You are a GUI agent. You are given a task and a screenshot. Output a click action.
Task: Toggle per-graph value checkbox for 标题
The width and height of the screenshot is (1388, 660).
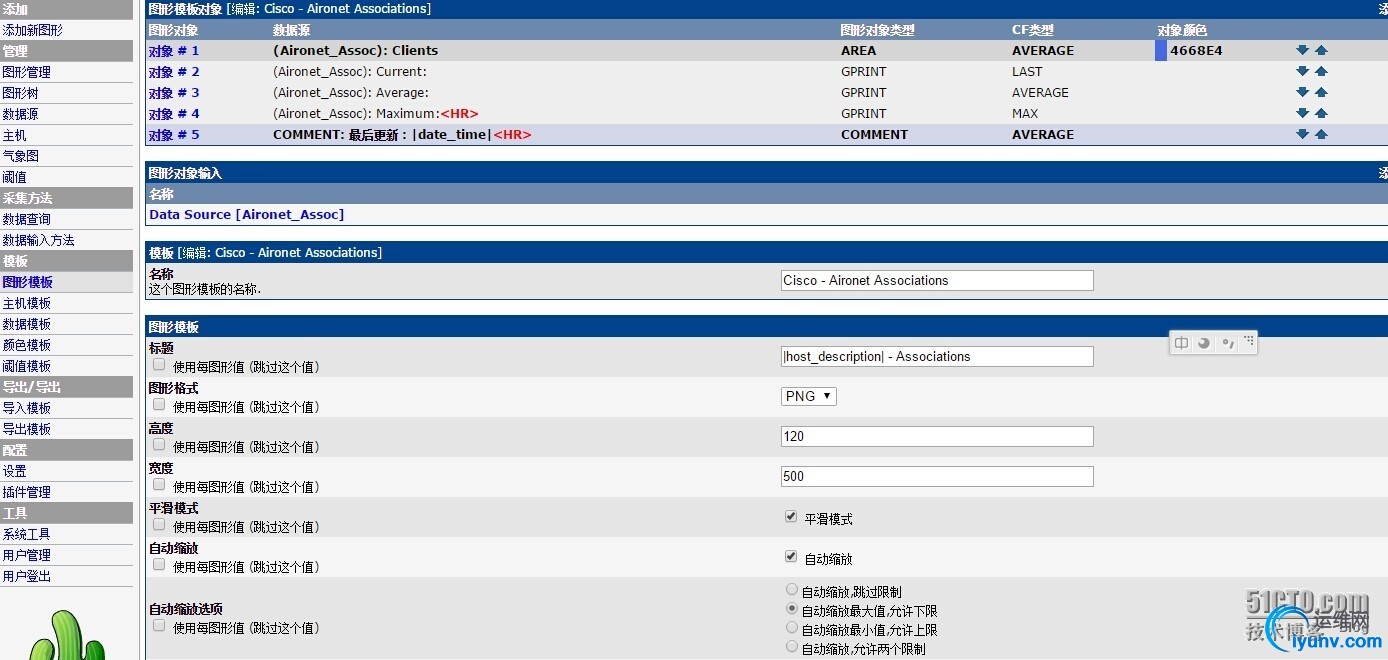click(x=159, y=365)
